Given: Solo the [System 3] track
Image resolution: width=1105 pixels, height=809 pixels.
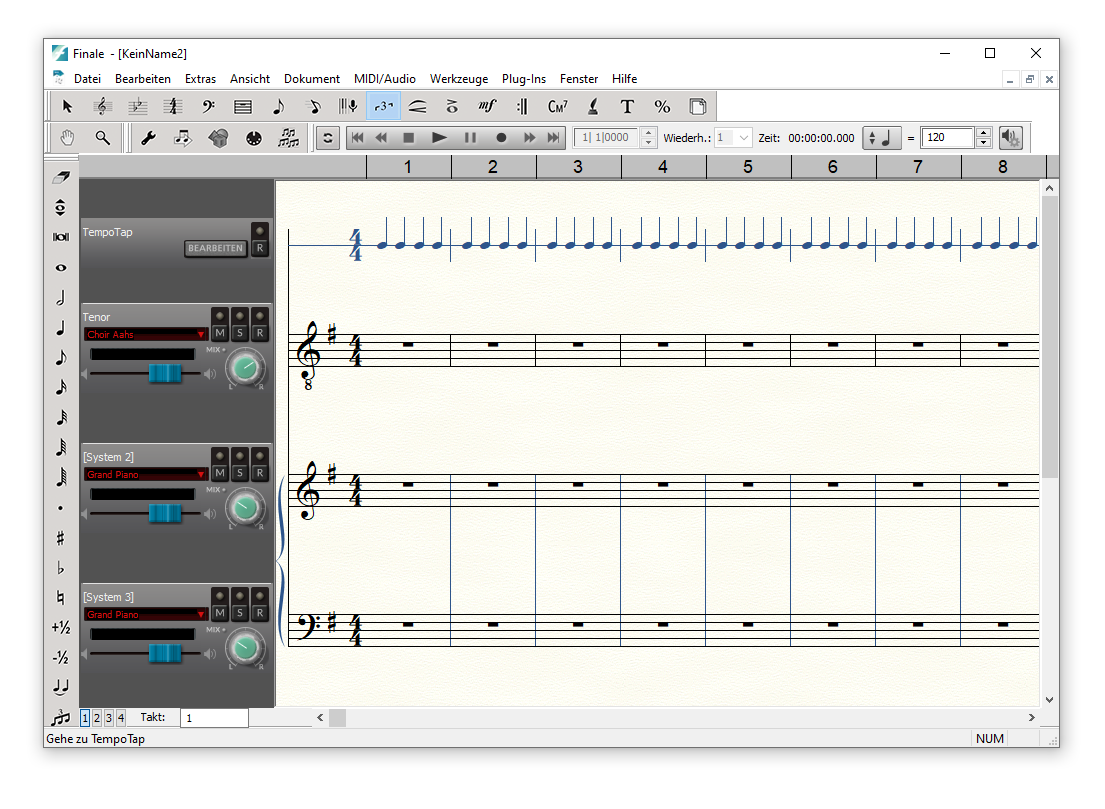Looking at the screenshot, I should 240,613.
